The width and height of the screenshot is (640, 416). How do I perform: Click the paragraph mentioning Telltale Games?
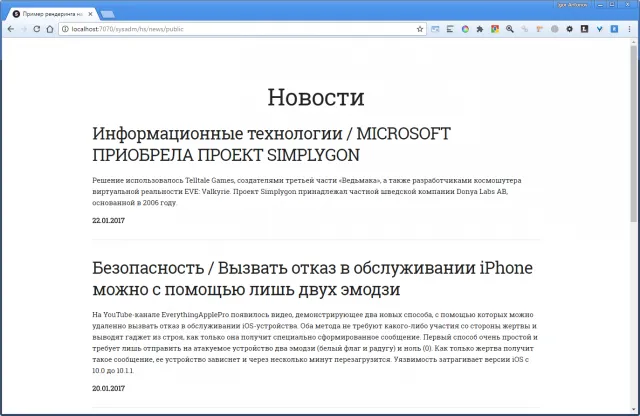[307, 191]
